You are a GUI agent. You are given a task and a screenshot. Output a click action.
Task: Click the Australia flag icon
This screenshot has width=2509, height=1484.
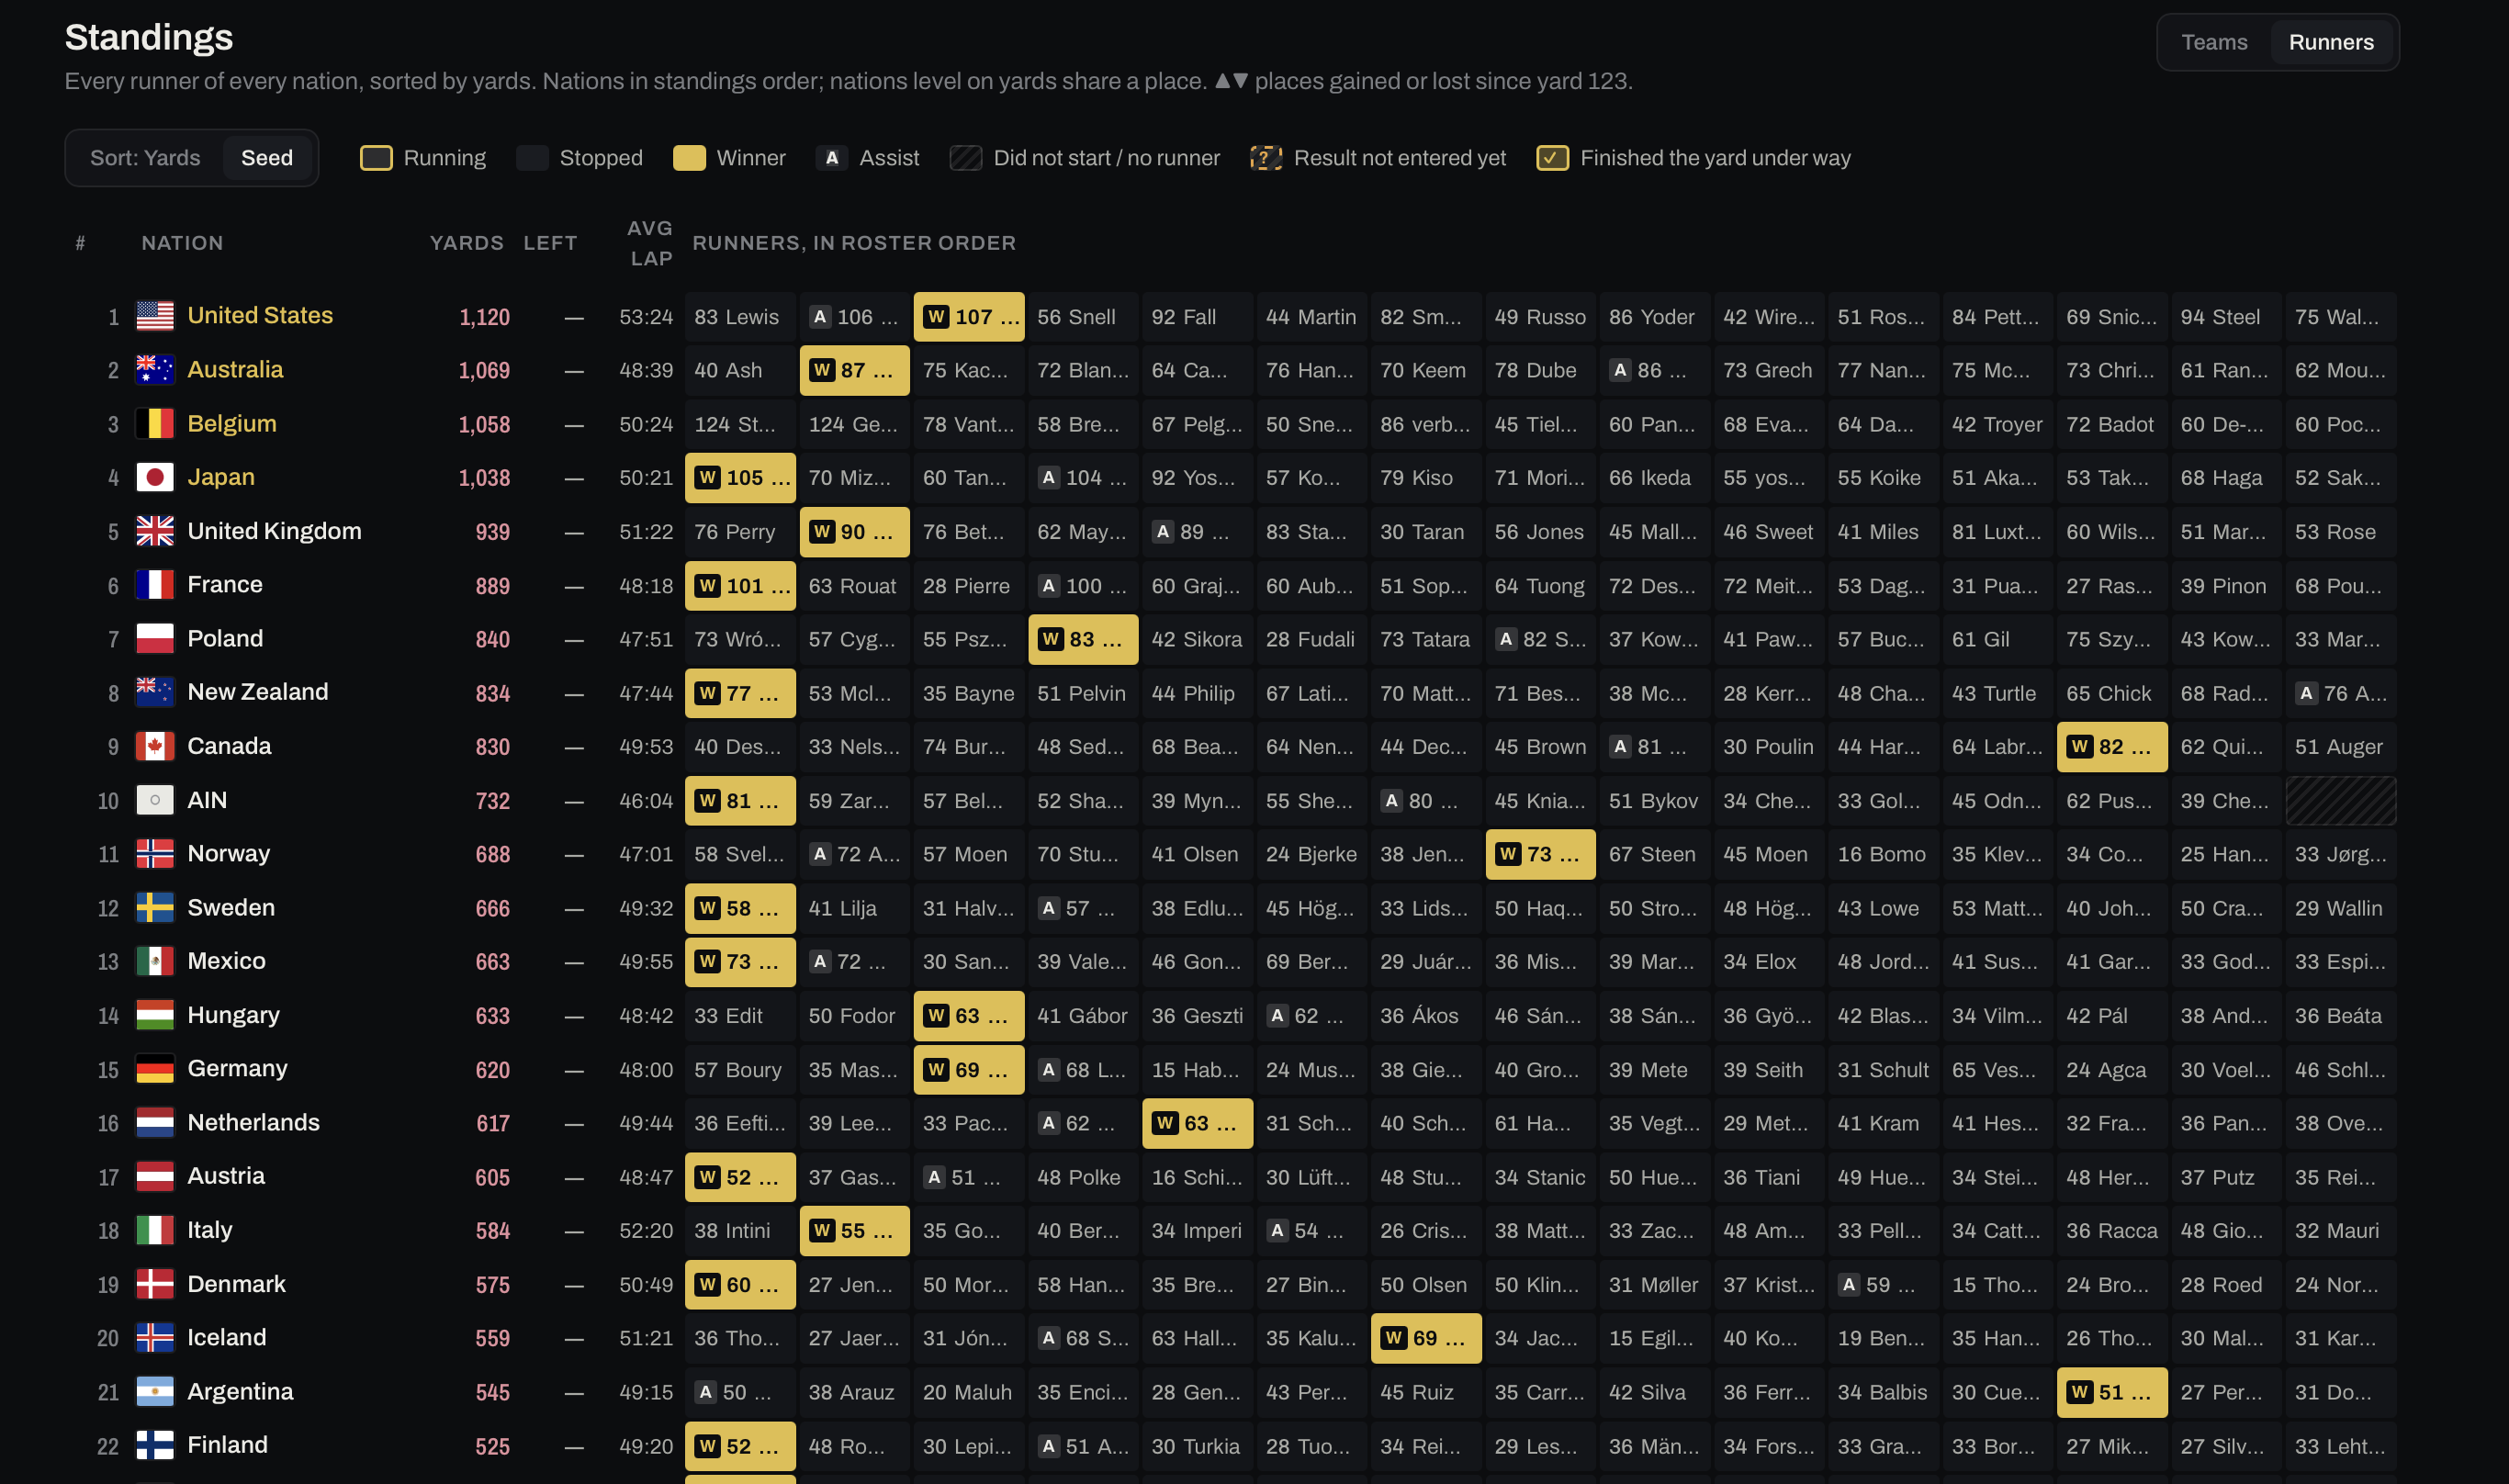click(x=155, y=370)
